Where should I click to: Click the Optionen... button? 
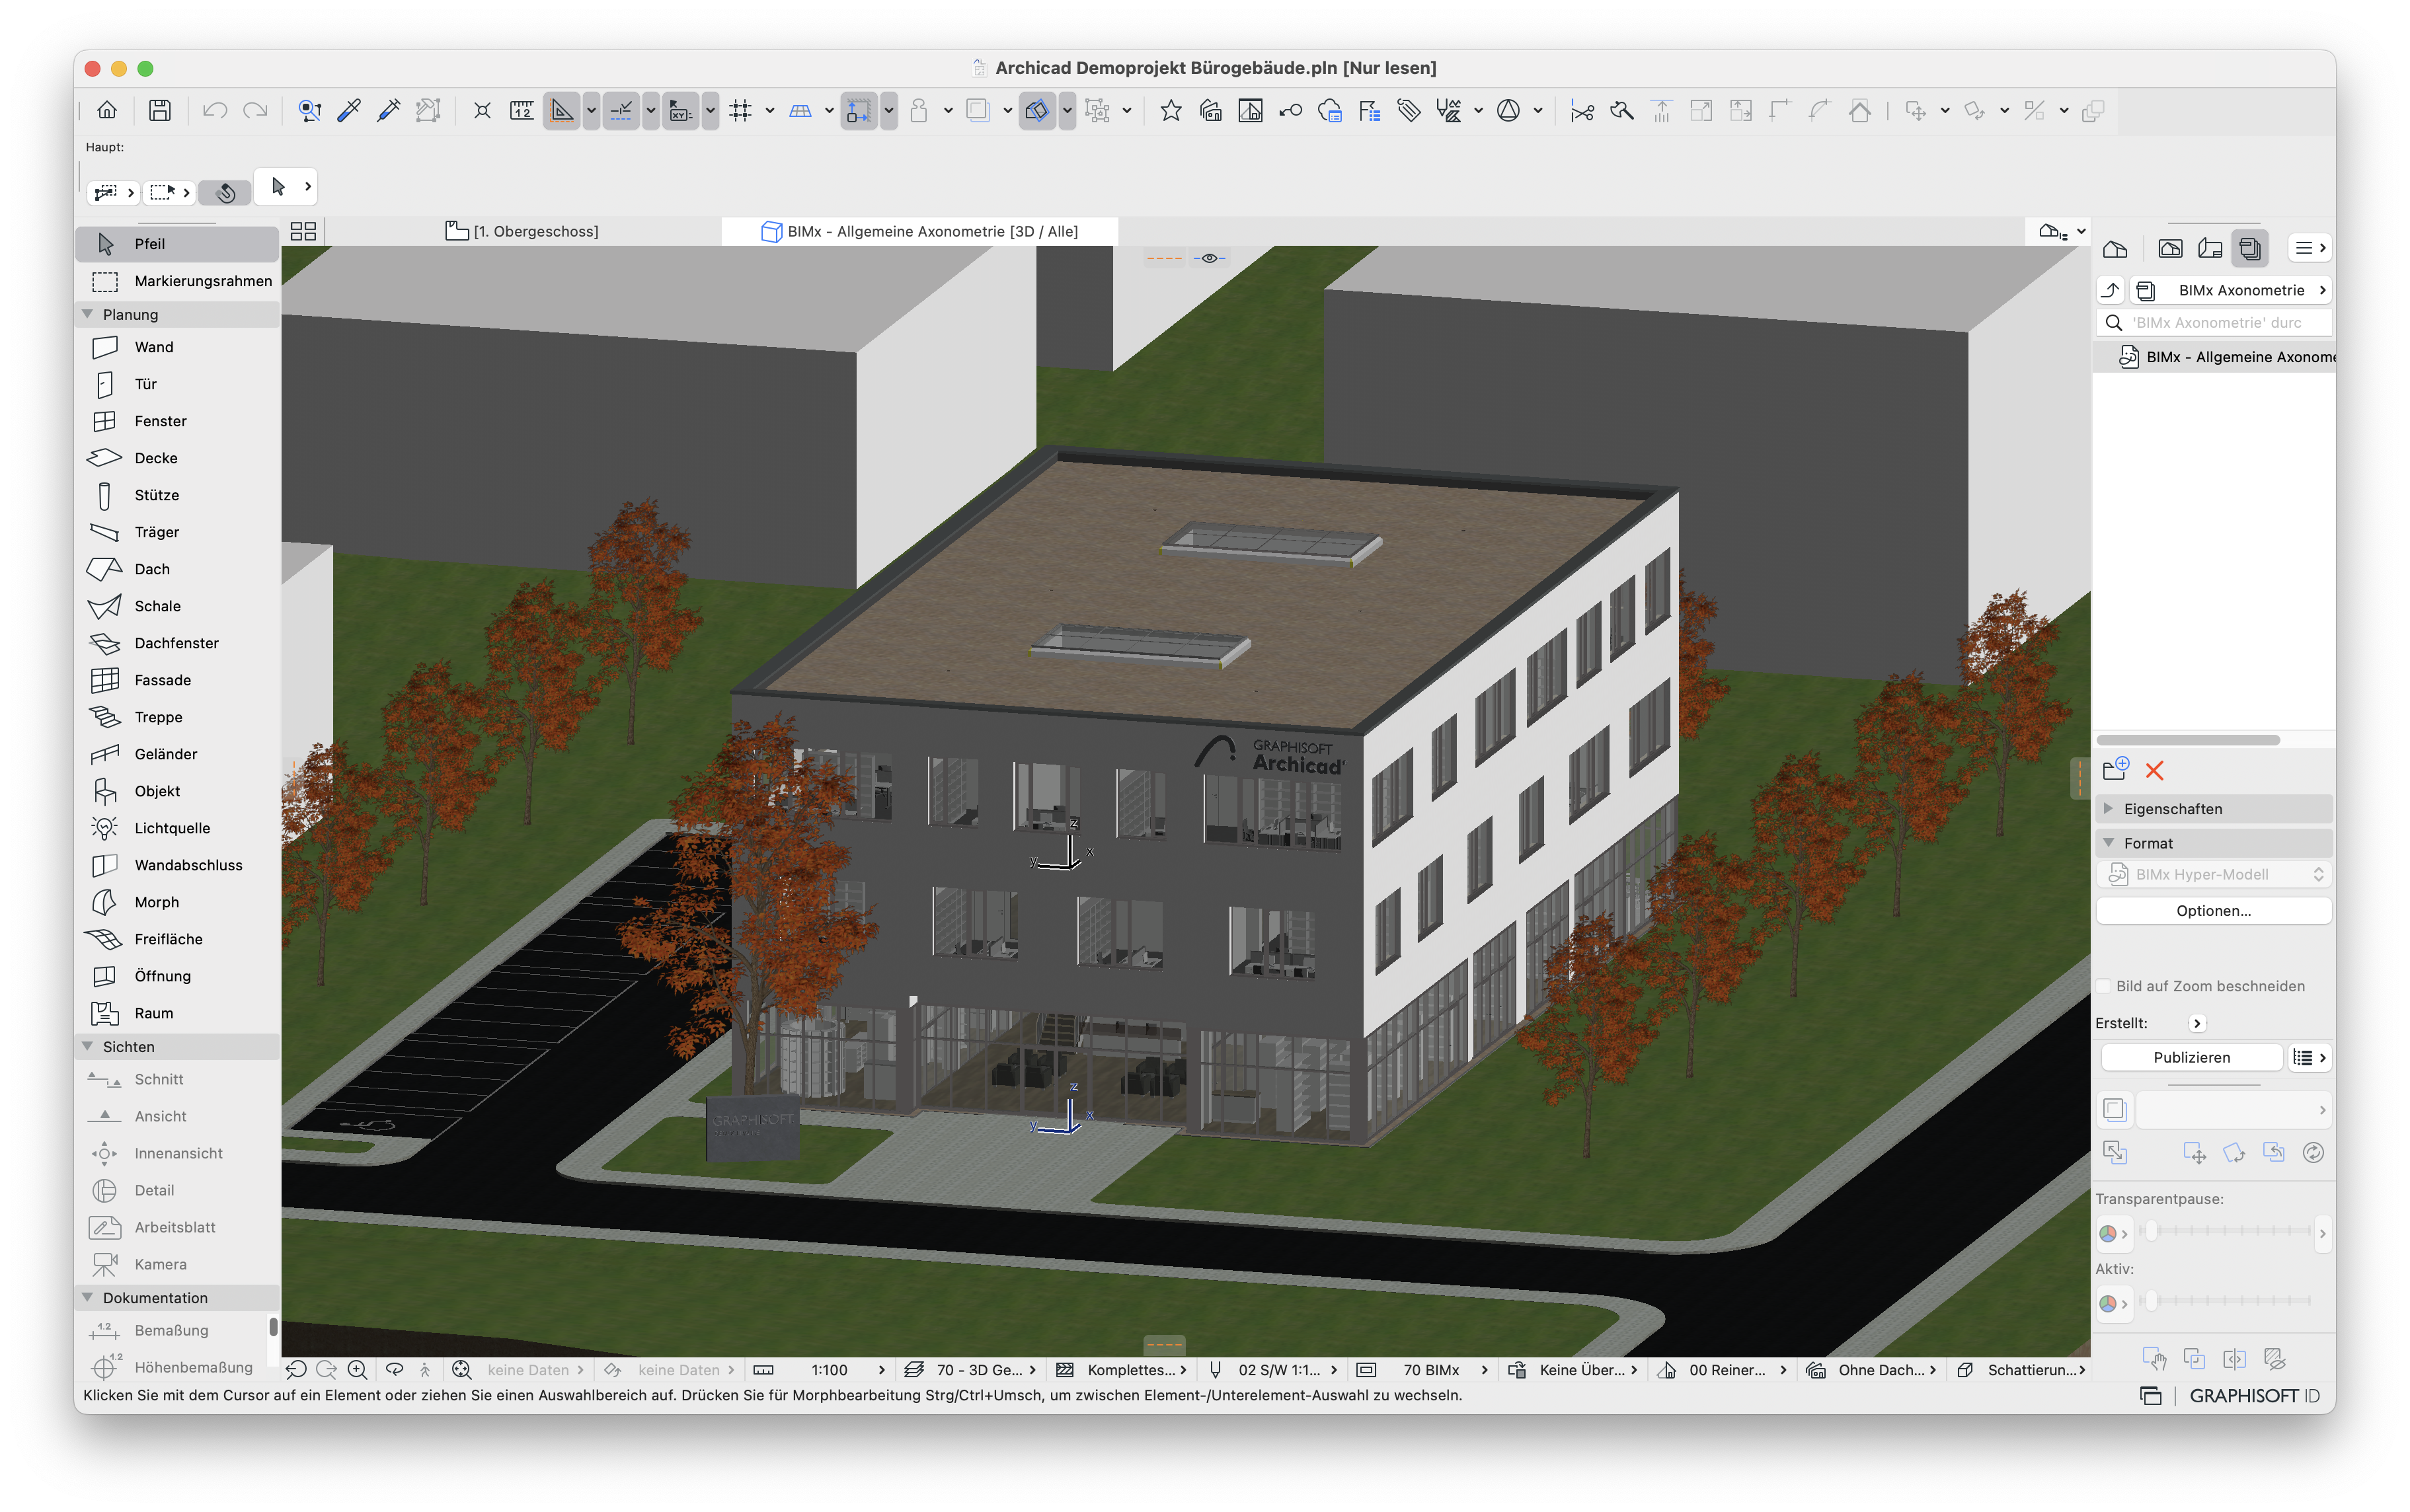pyautogui.click(x=2213, y=910)
